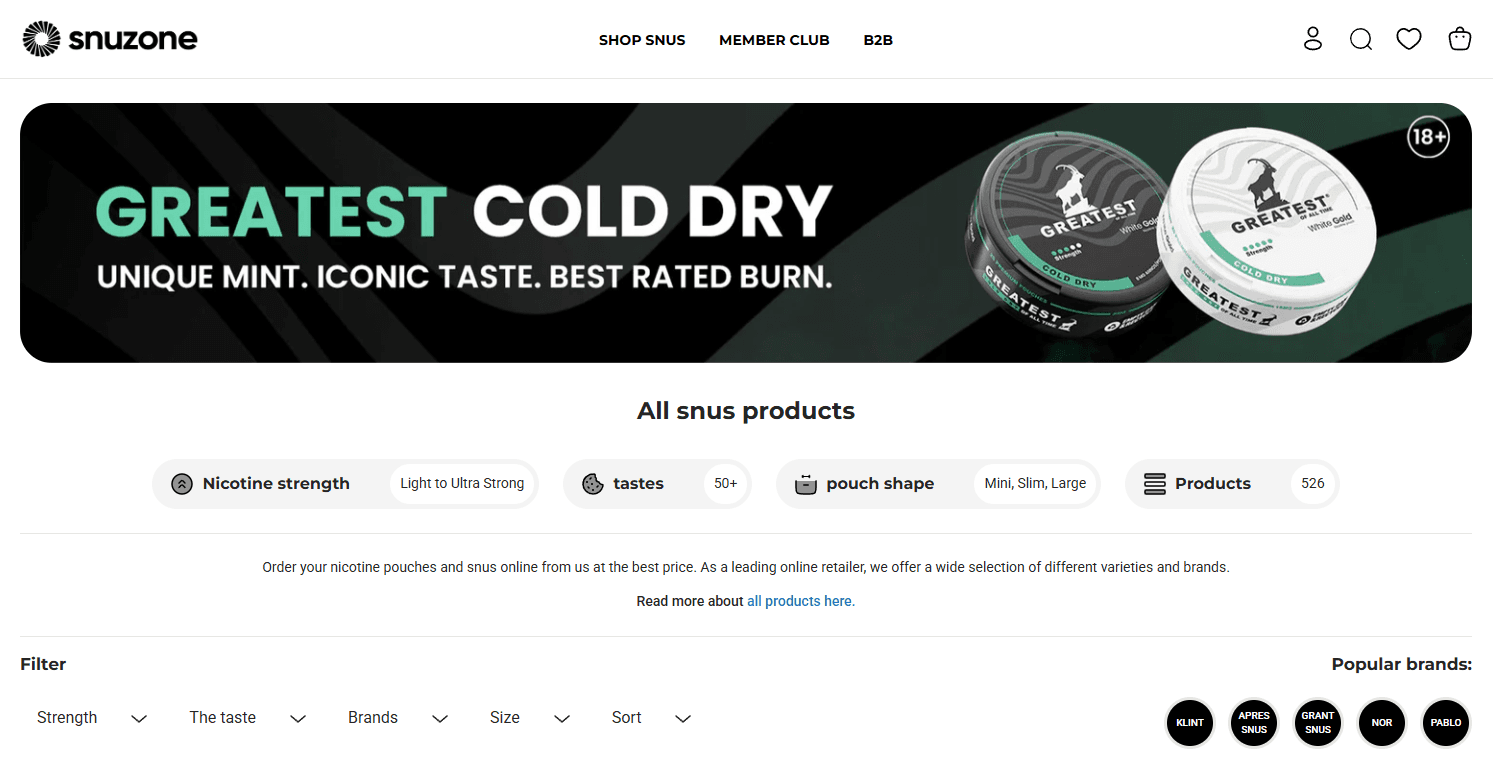Follow the 'all products here' link
The height and width of the screenshot is (784, 1493).
(801, 601)
